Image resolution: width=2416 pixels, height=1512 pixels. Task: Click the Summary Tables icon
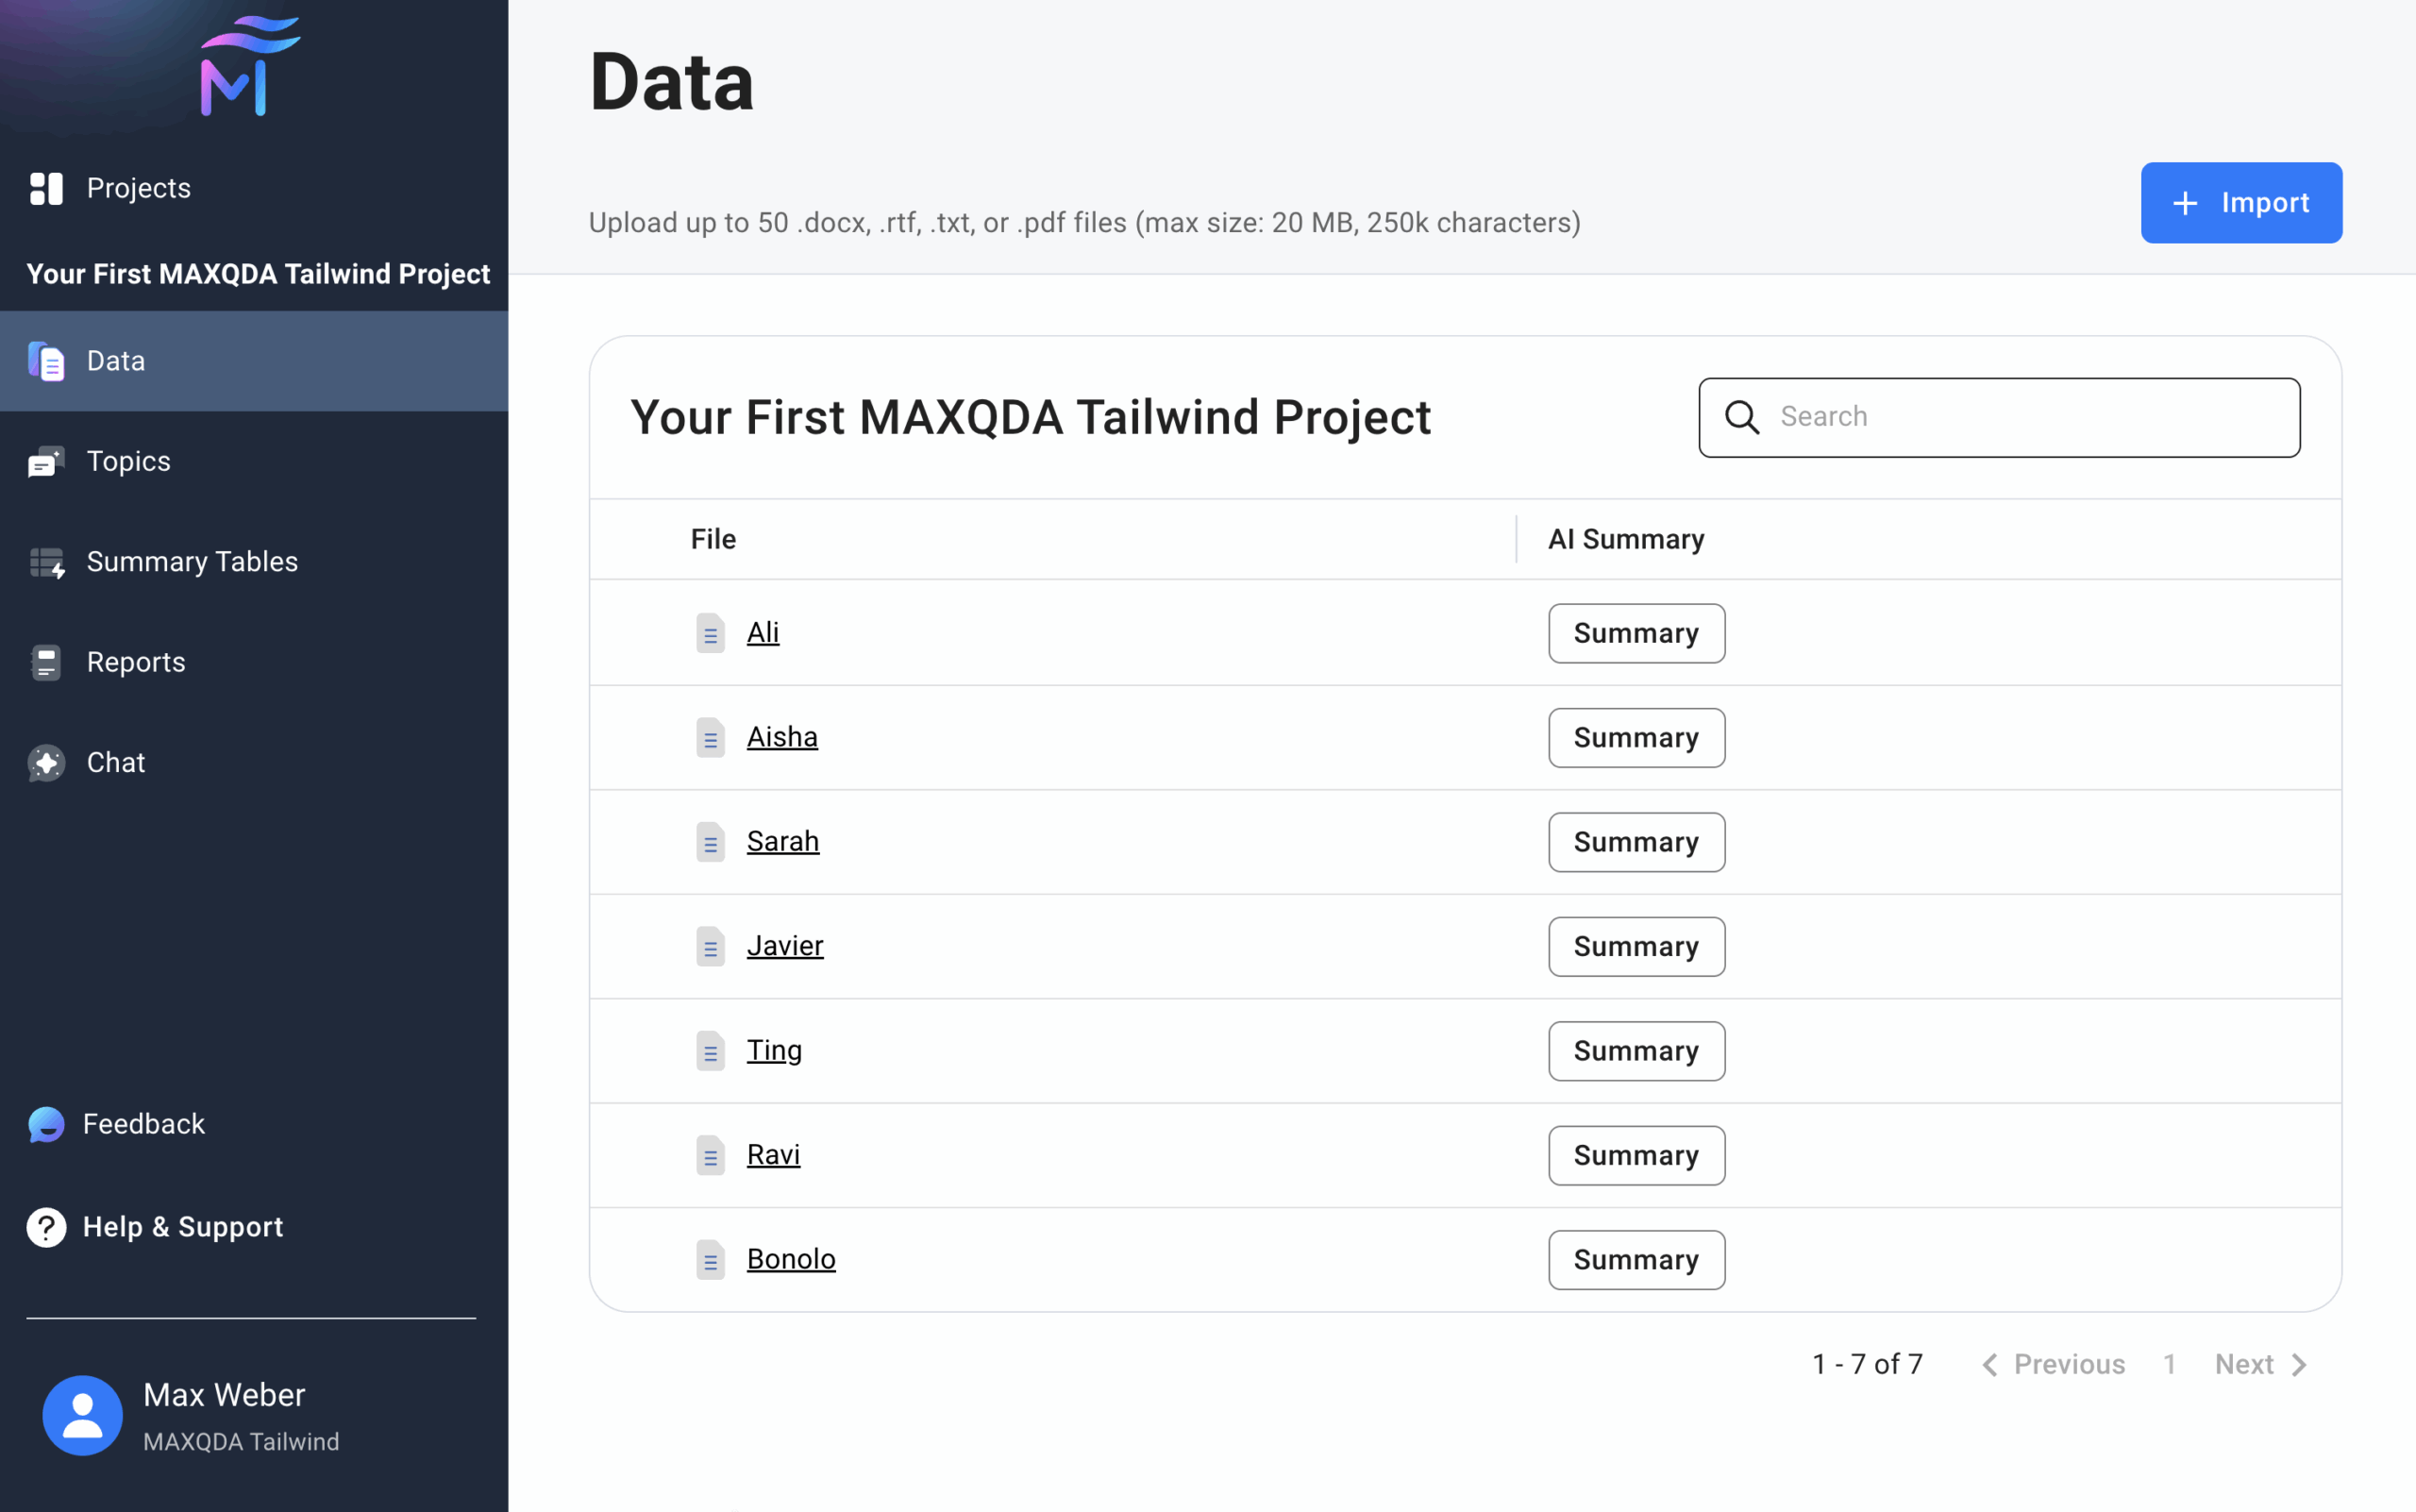(46, 563)
